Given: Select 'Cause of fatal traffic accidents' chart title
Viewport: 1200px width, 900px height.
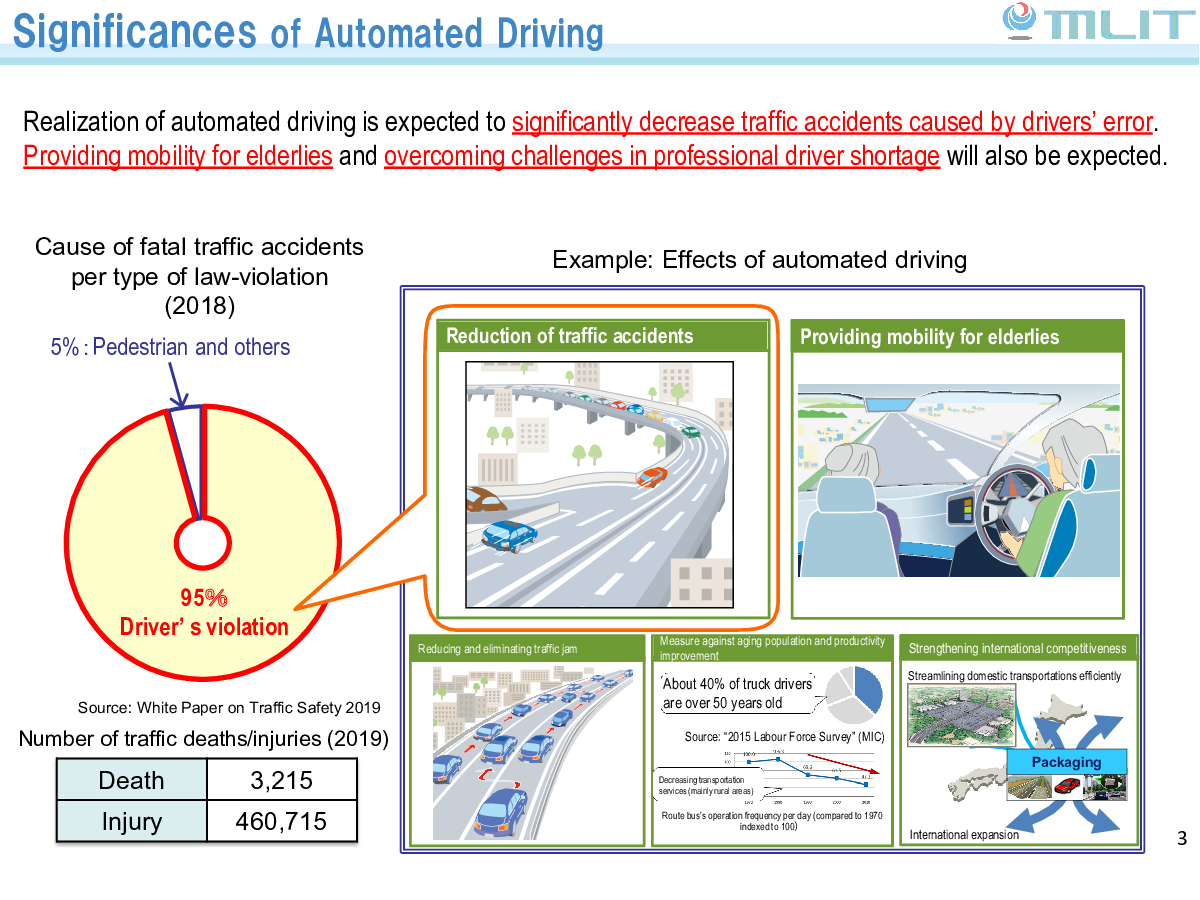Looking at the screenshot, I should 199,275.
